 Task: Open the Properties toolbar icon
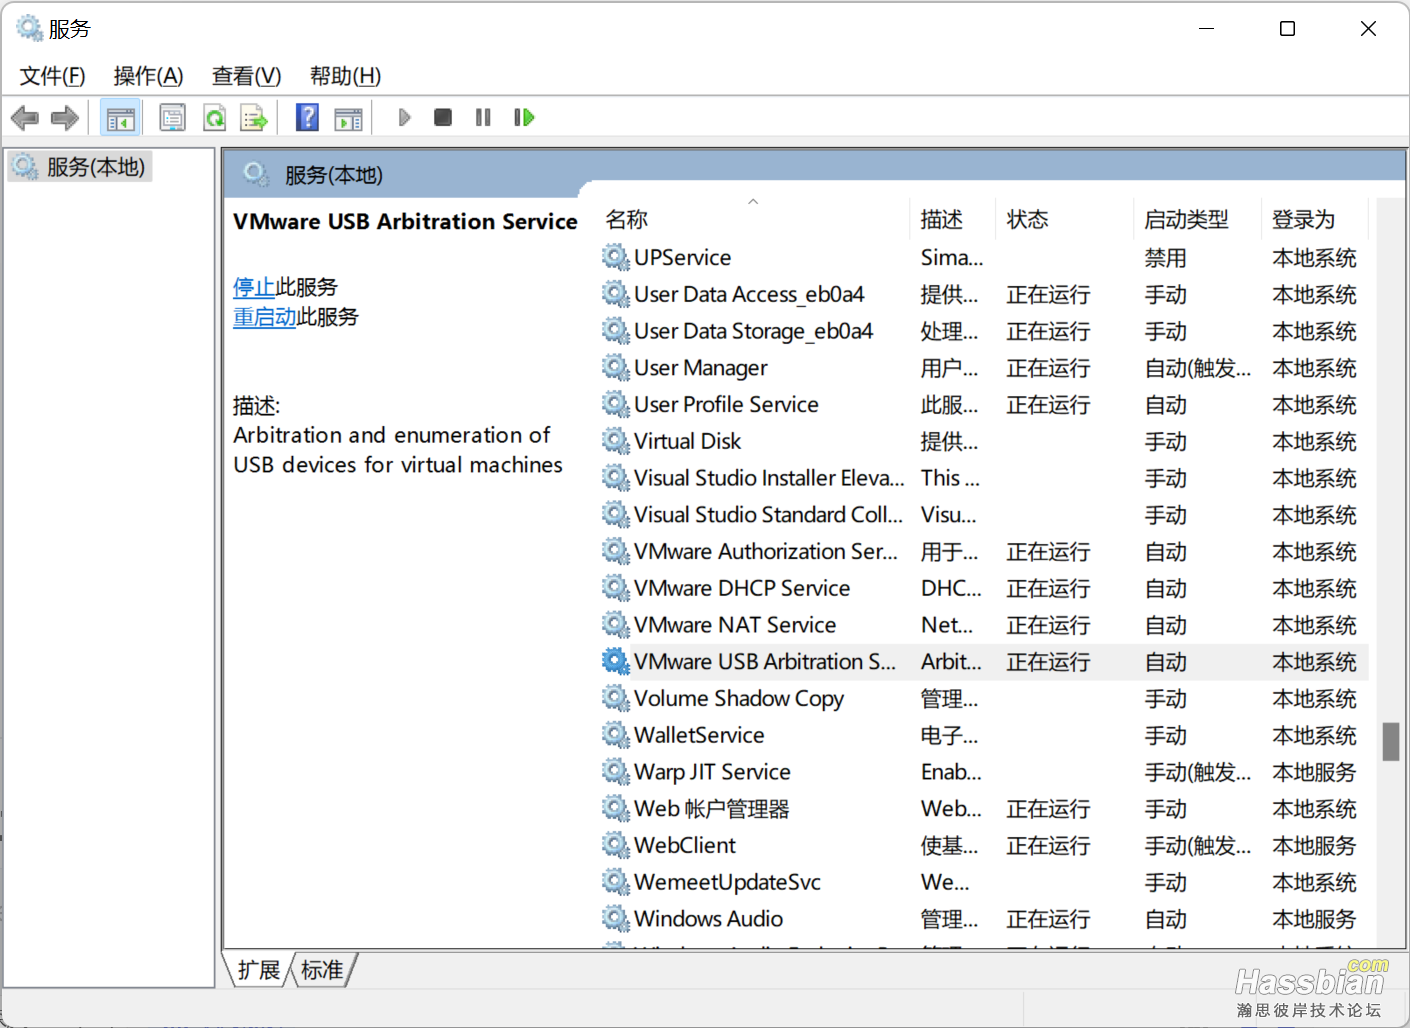point(172,118)
